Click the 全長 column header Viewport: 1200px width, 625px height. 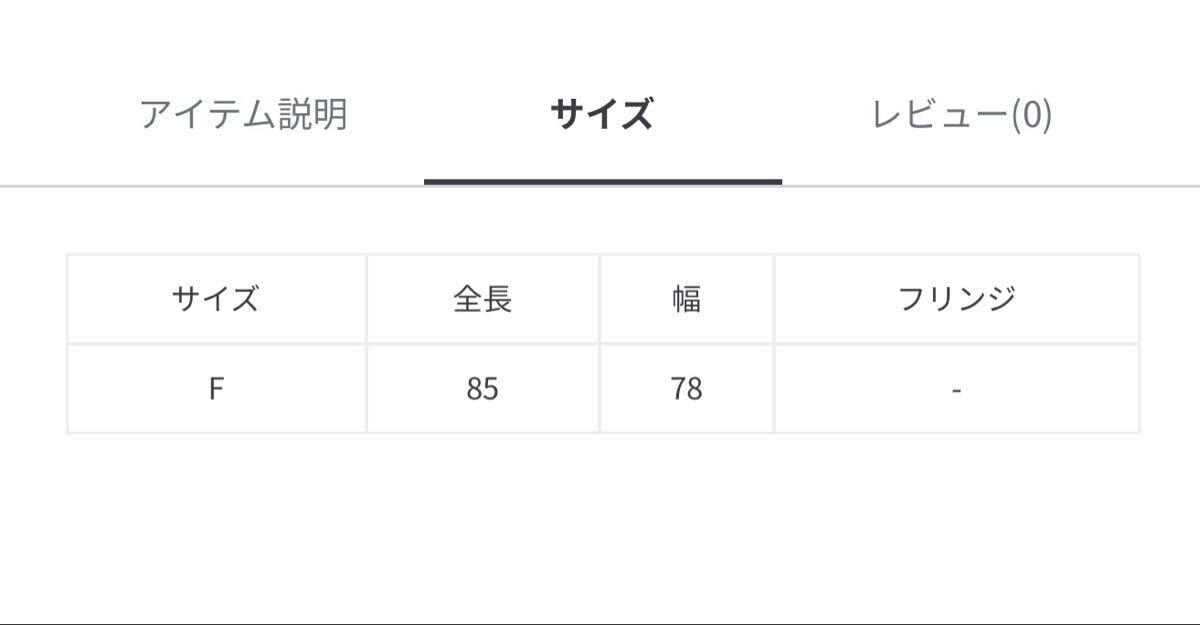click(x=482, y=299)
